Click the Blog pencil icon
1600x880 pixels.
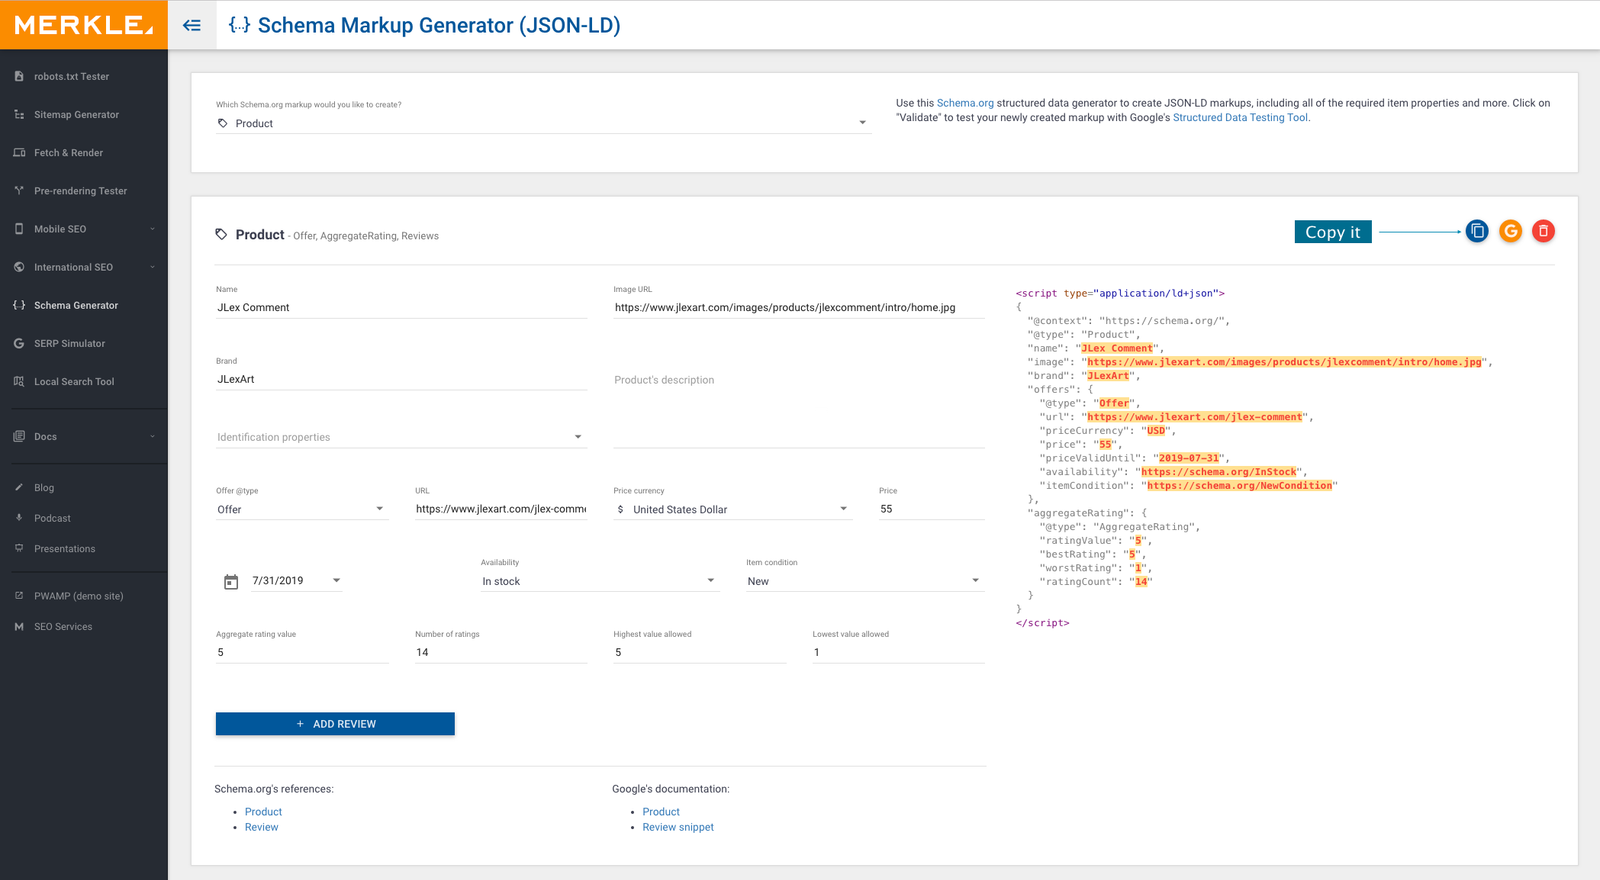coord(19,487)
